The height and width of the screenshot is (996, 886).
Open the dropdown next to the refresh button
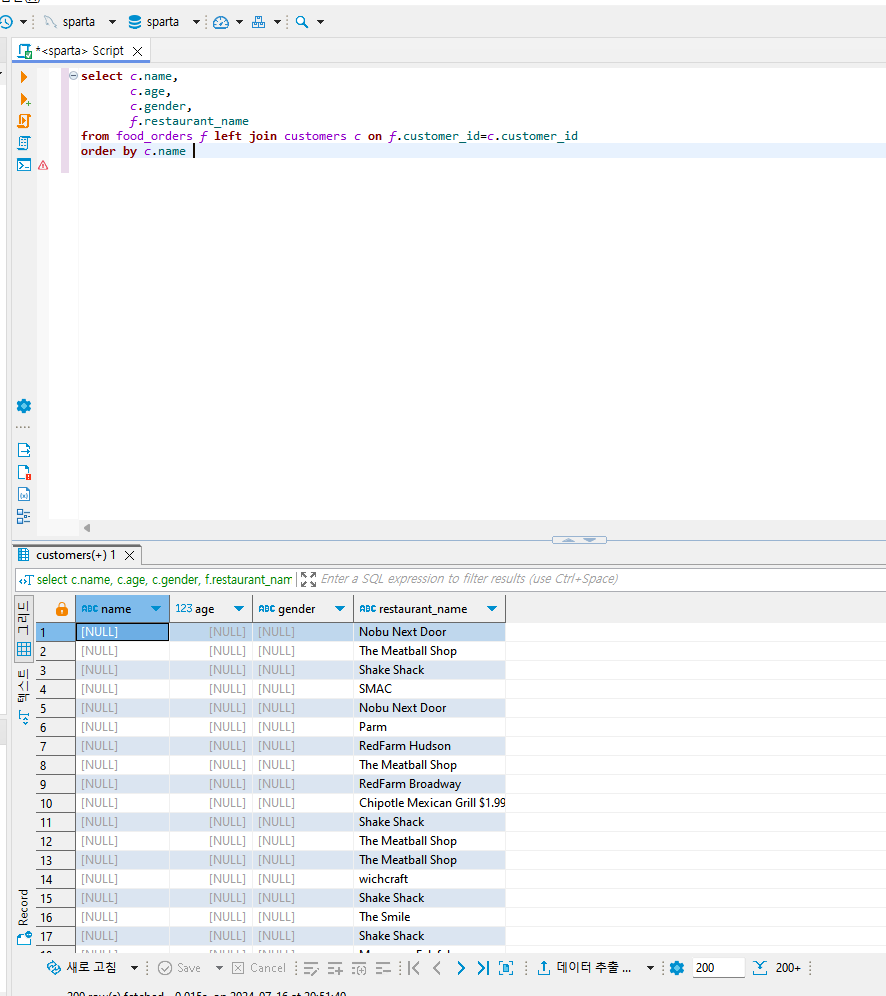click(135, 968)
